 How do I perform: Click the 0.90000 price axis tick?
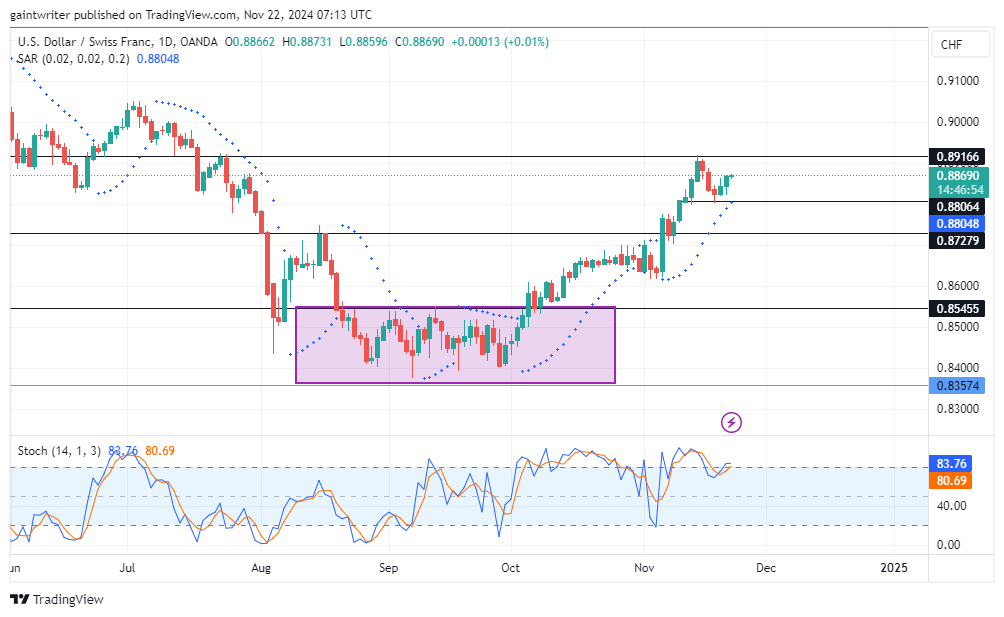click(958, 122)
